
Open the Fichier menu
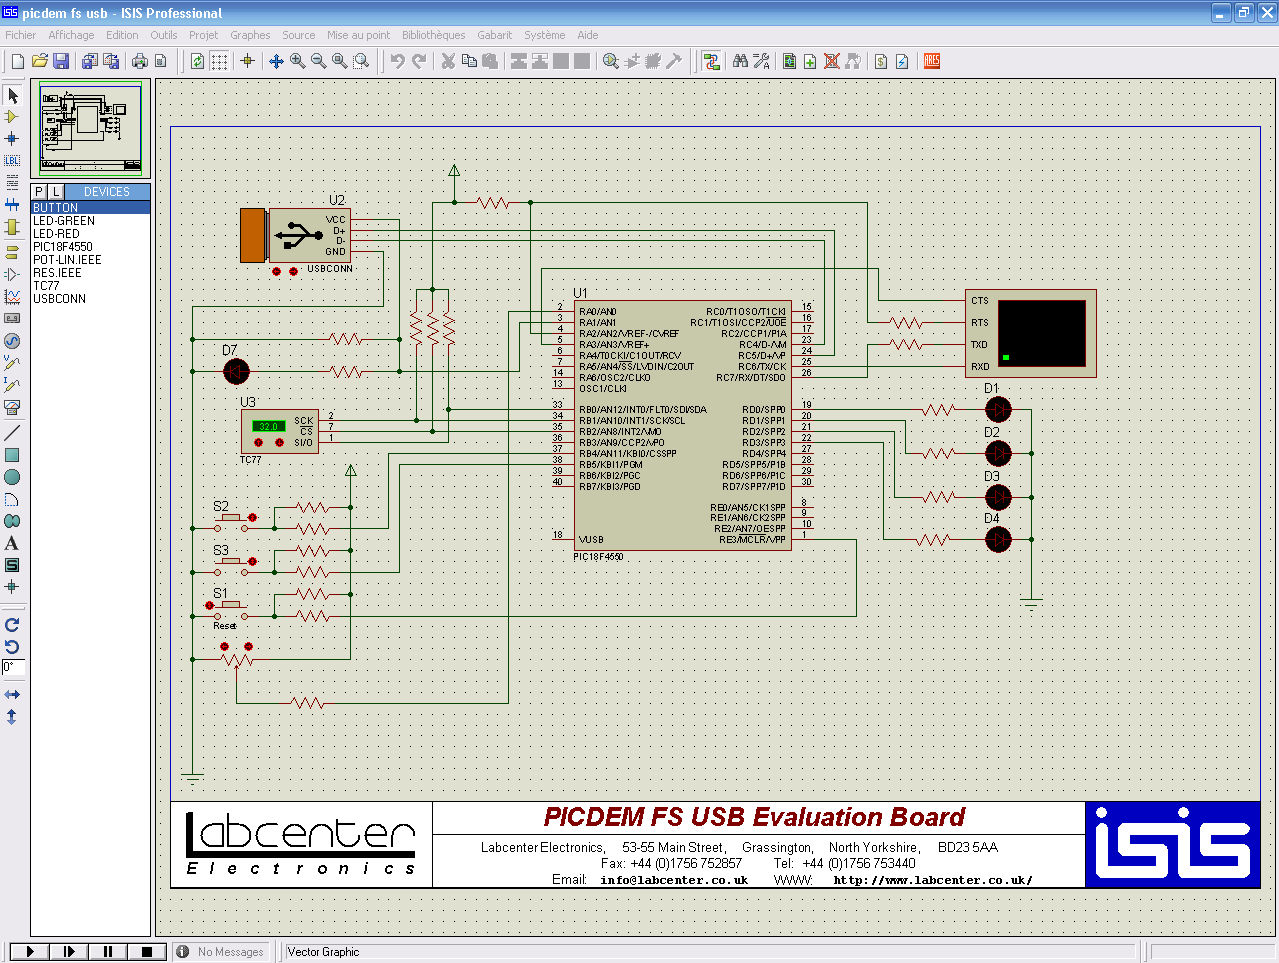pos(21,35)
